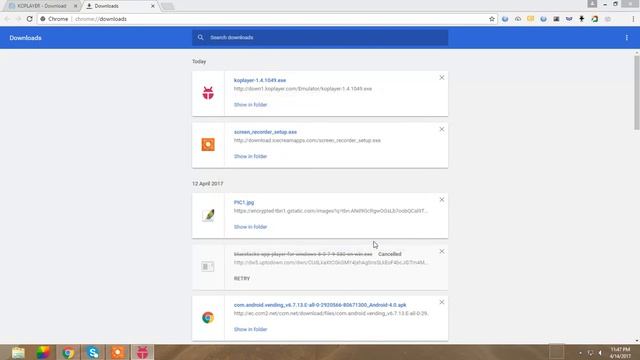
Task: Click the yellow note extension icon
Action: (x=530, y=19)
